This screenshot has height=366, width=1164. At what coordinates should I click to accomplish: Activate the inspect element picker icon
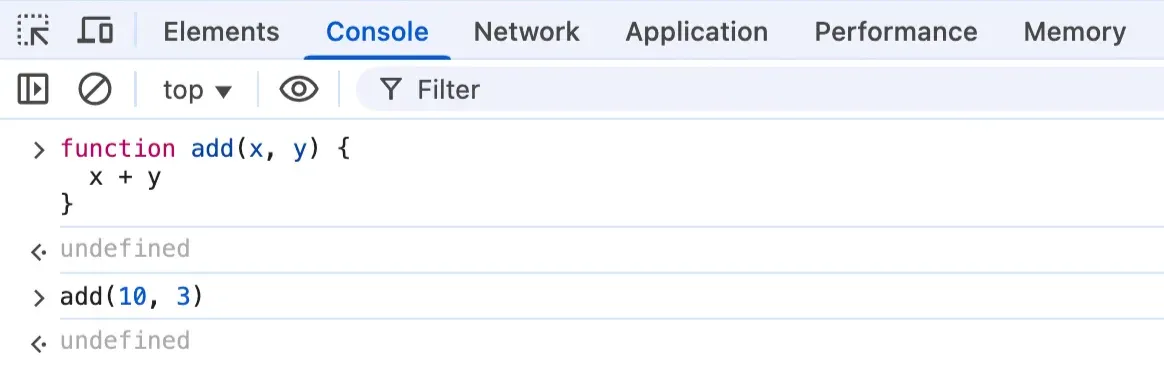[33, 30]
